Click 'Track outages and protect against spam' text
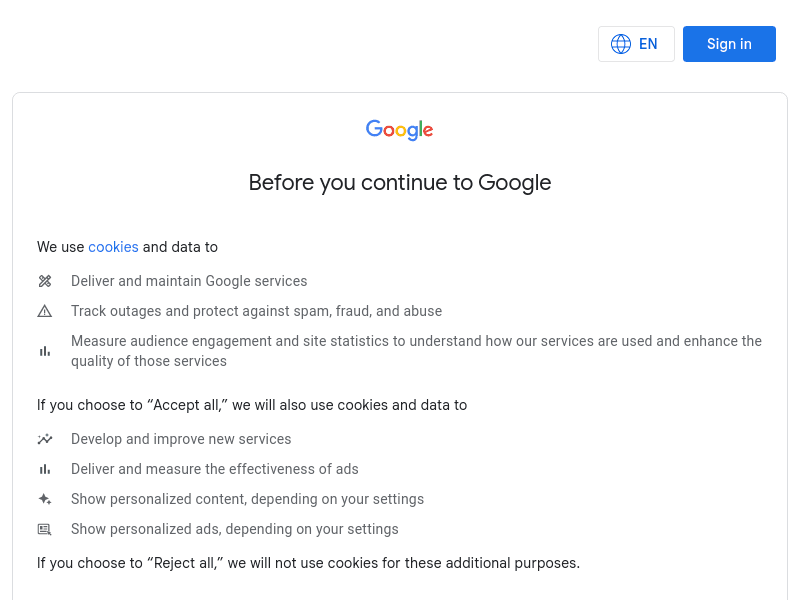The width and height of the screenshot is (800, 600). (256, 311)
